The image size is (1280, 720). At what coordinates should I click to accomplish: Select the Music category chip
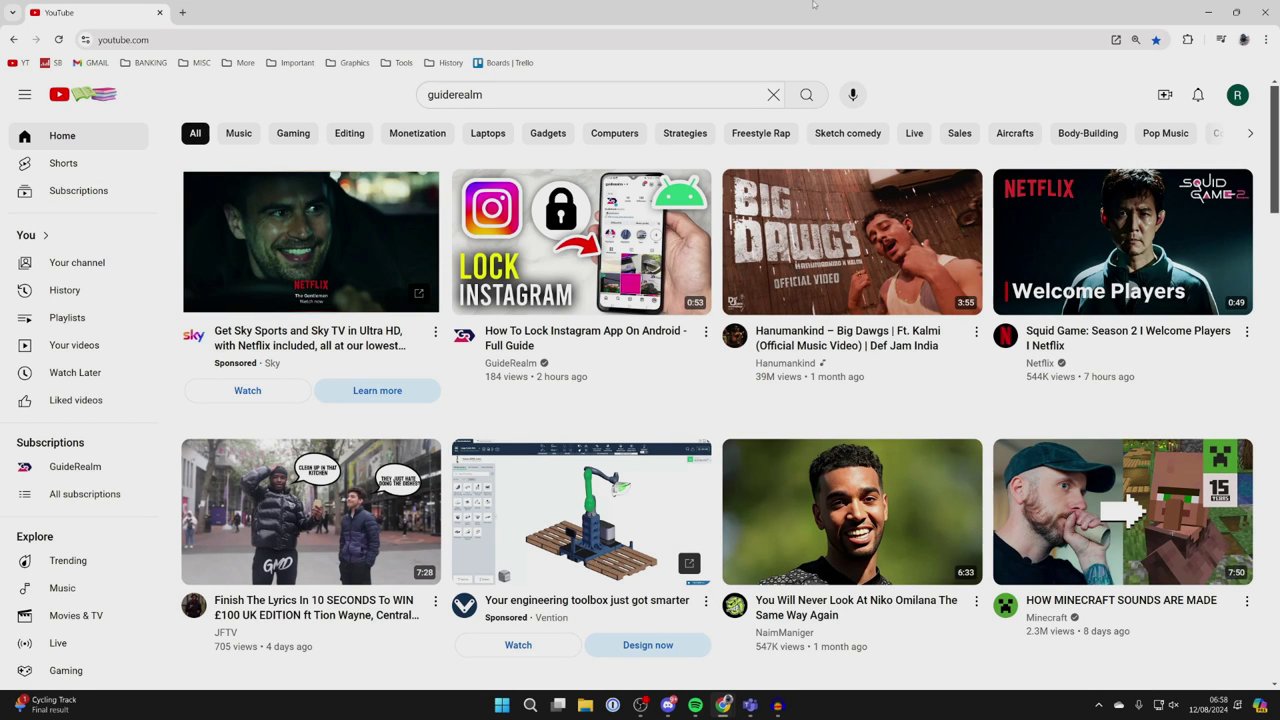(x=238, y=133)
